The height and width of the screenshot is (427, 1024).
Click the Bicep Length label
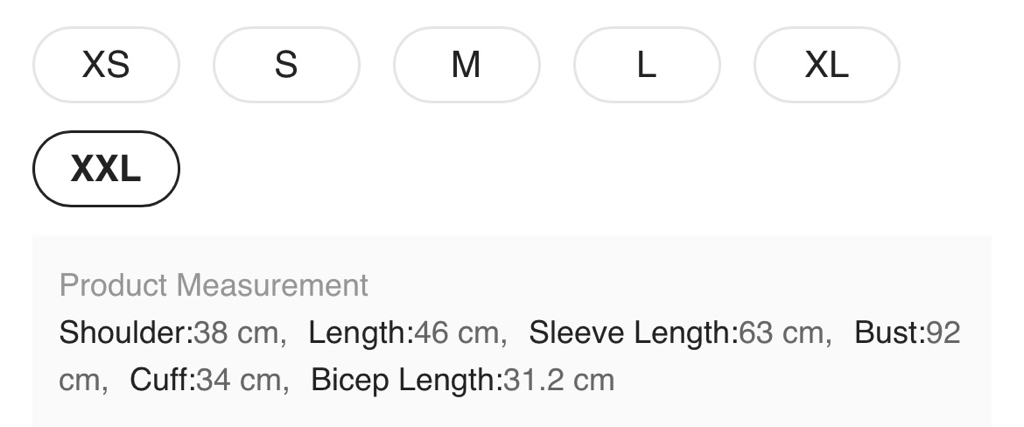[x=404, y=380]
